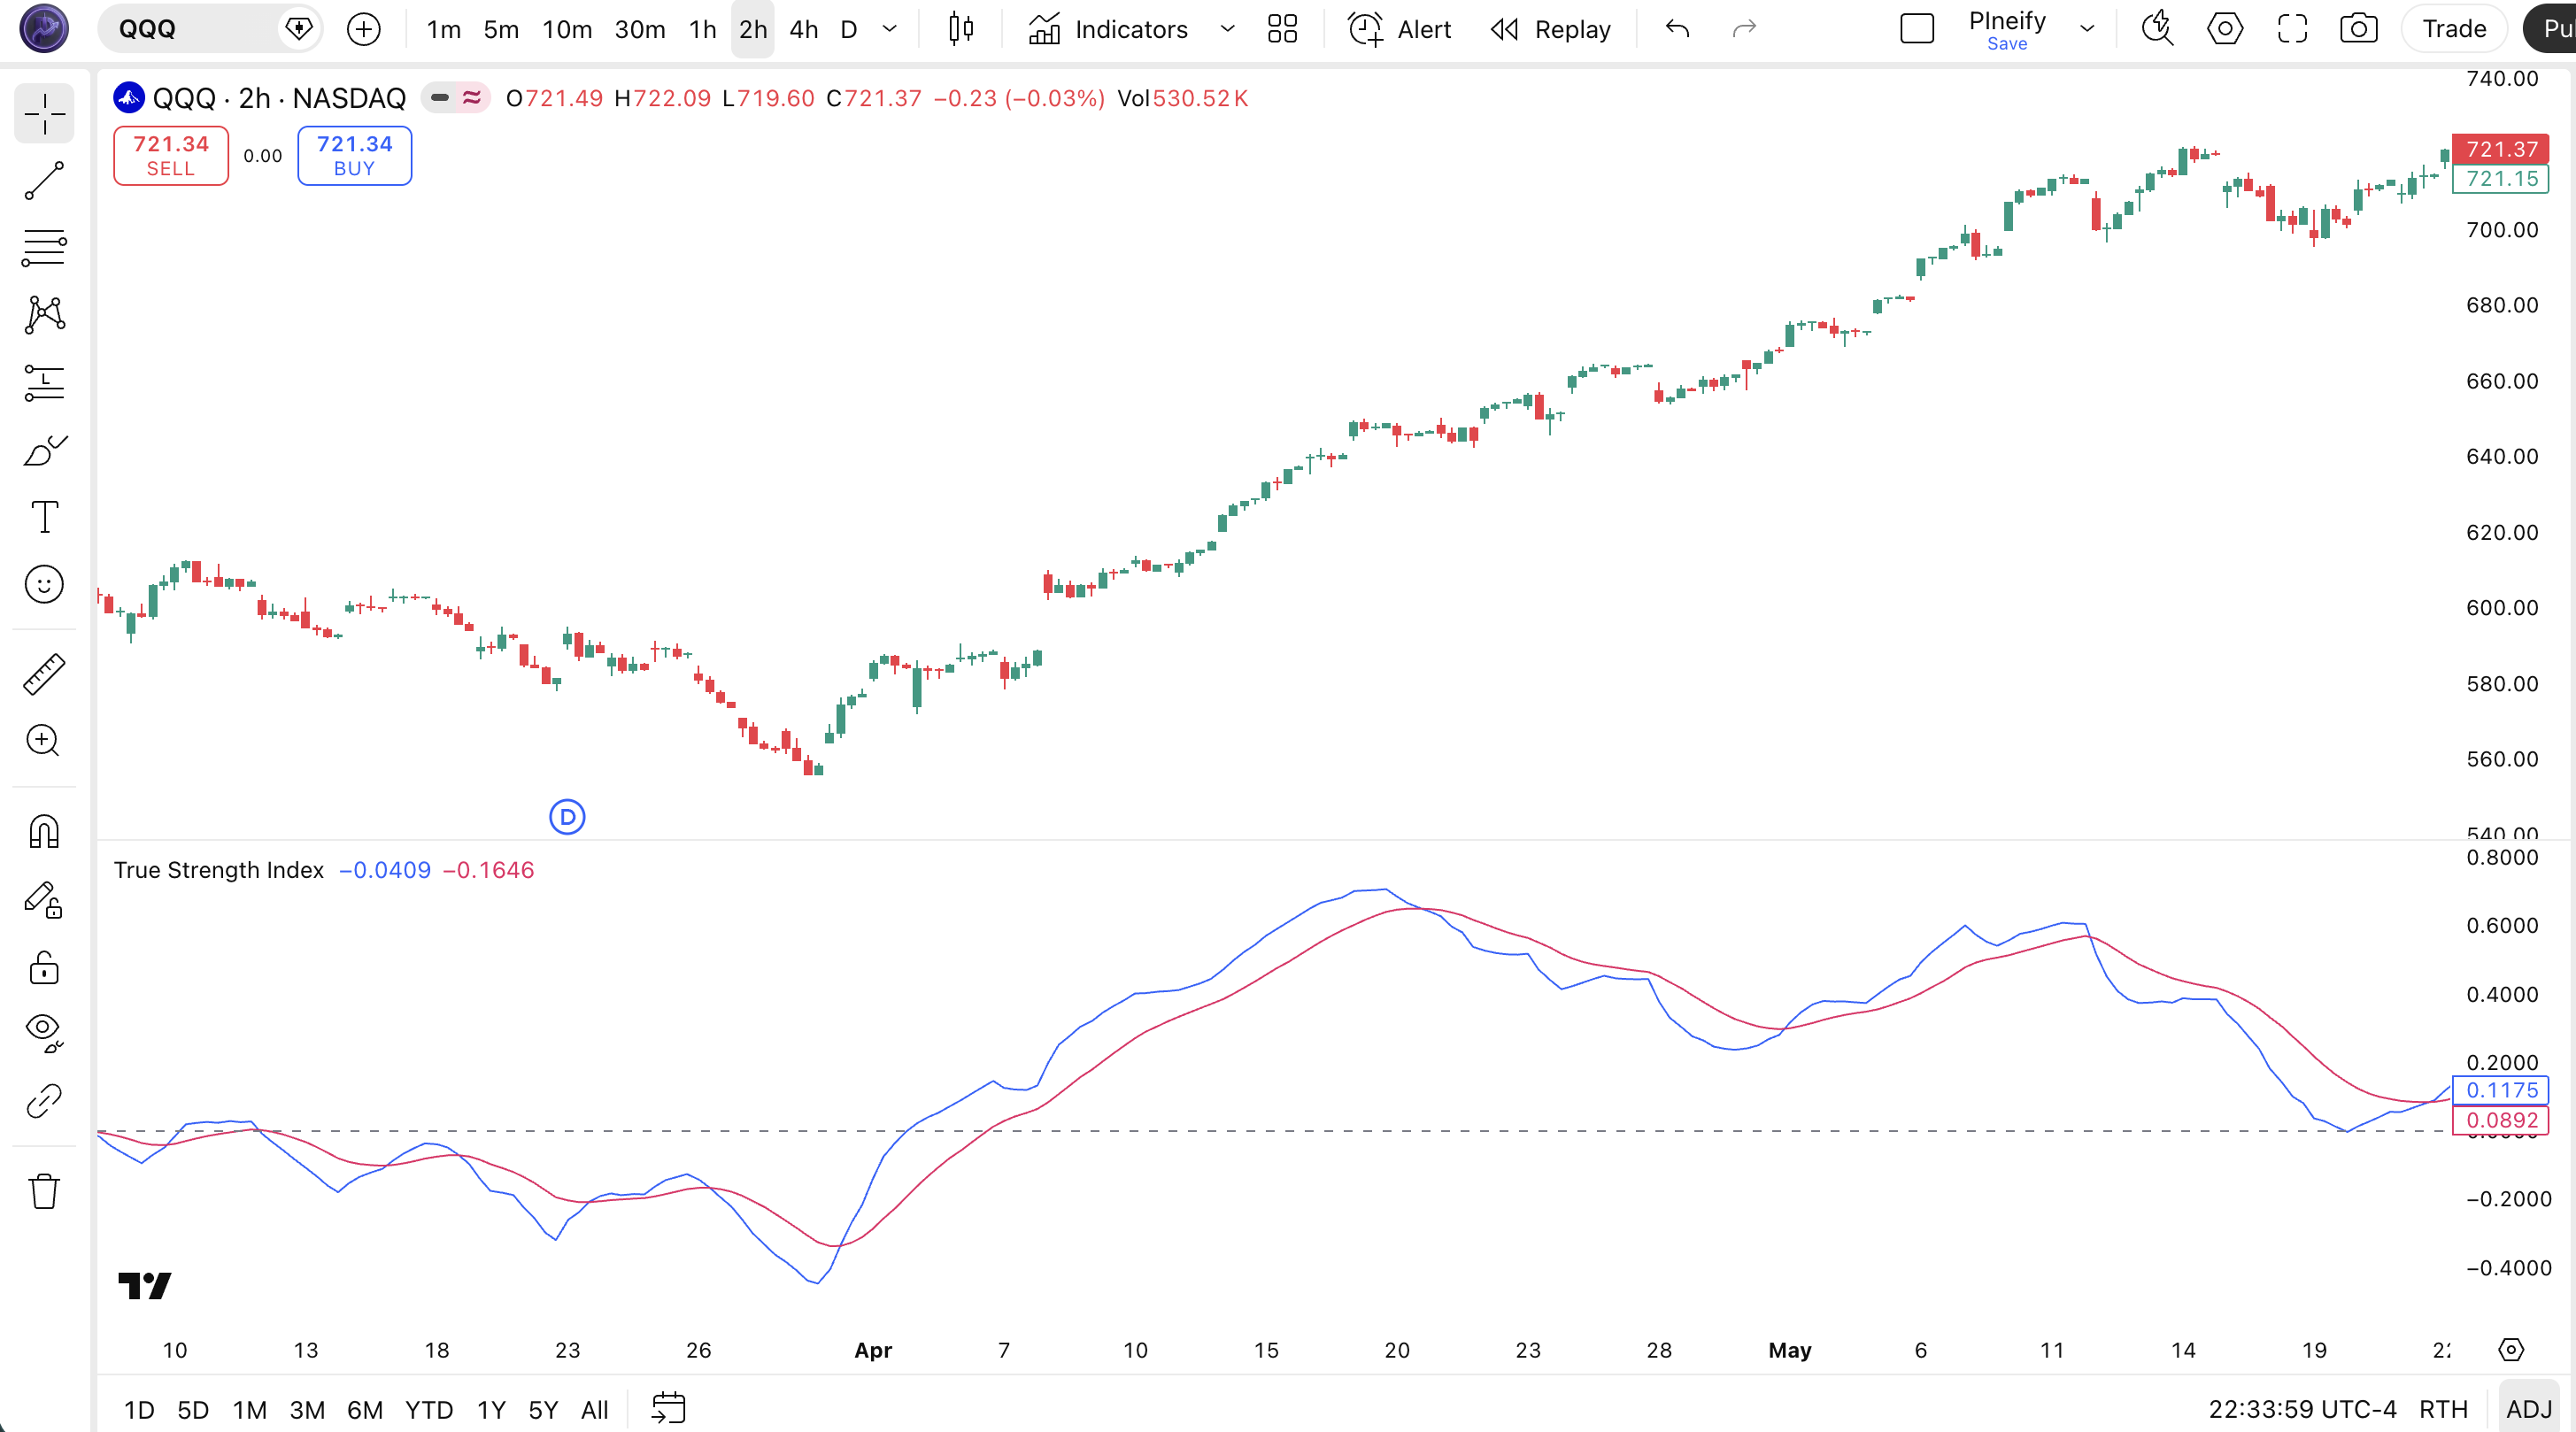Open the indicator templates grid icon
This screenshot has width=2576, height=1432.
(x=1282, y=29)
